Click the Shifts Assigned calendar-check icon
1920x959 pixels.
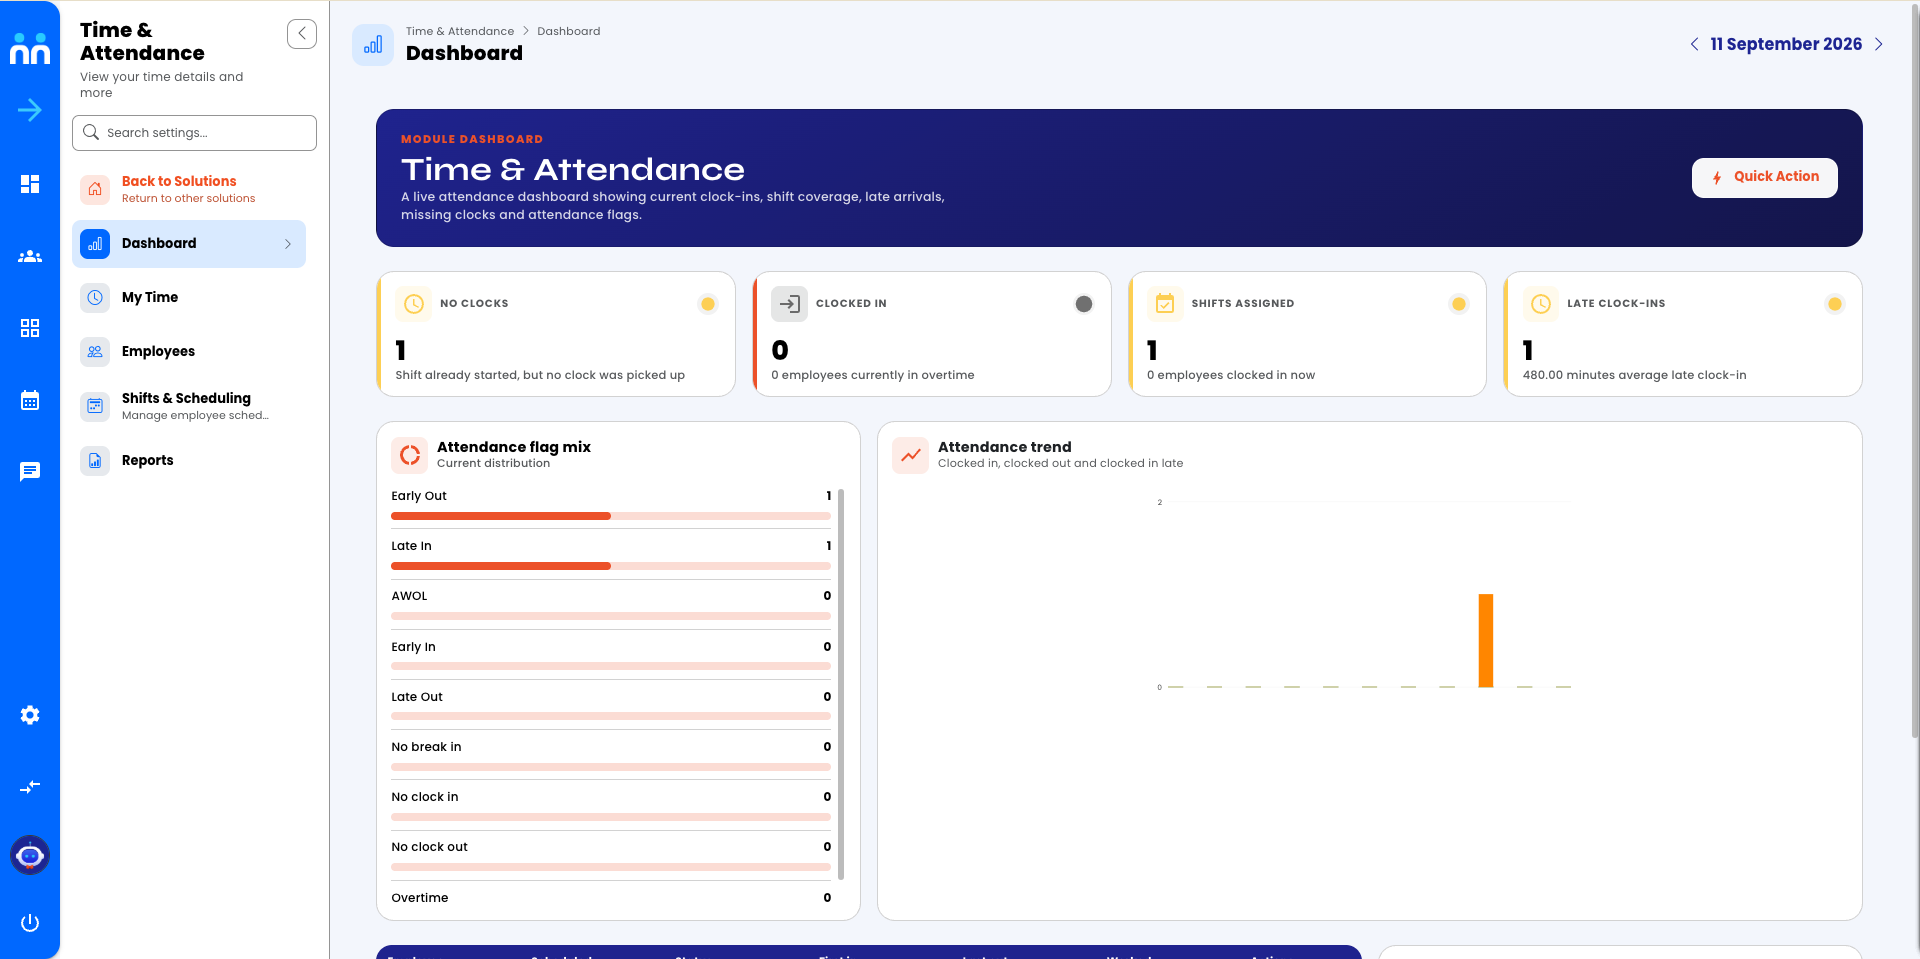coord(1165,304)
